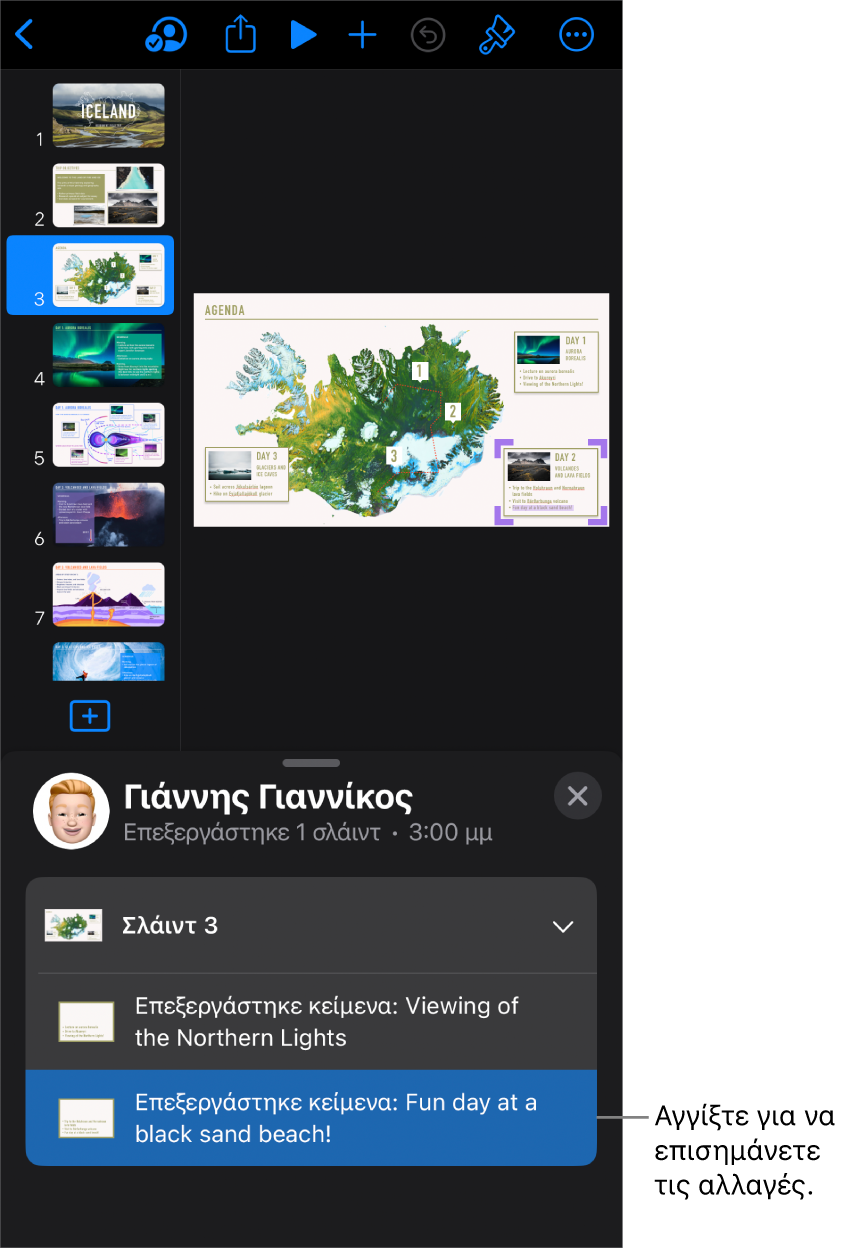Viewport: 851px width, 1248px height.
Task: Tap map marker number 3
Action: [x=394, y=455]
